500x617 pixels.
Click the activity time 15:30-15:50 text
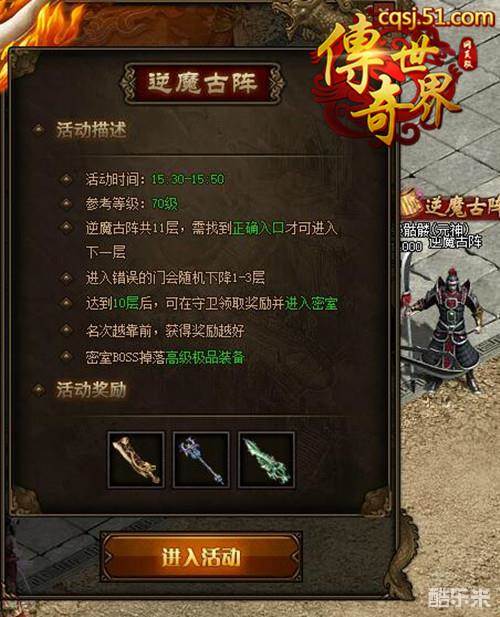tap(188, 179)
